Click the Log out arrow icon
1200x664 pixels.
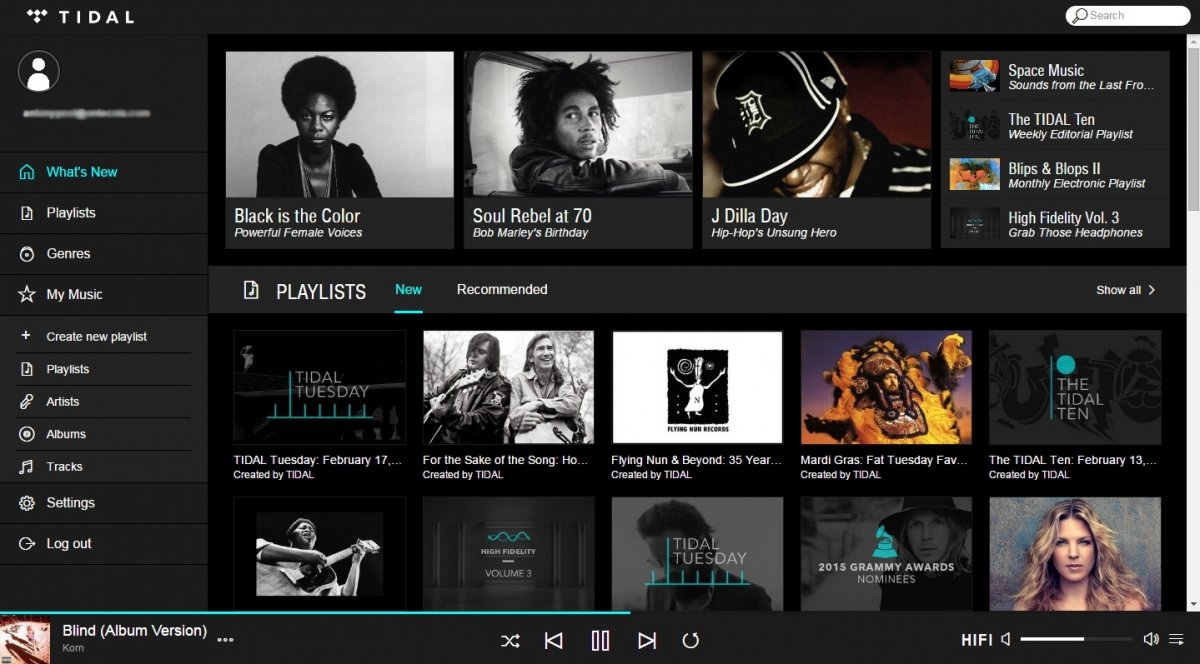pos(27,544)
